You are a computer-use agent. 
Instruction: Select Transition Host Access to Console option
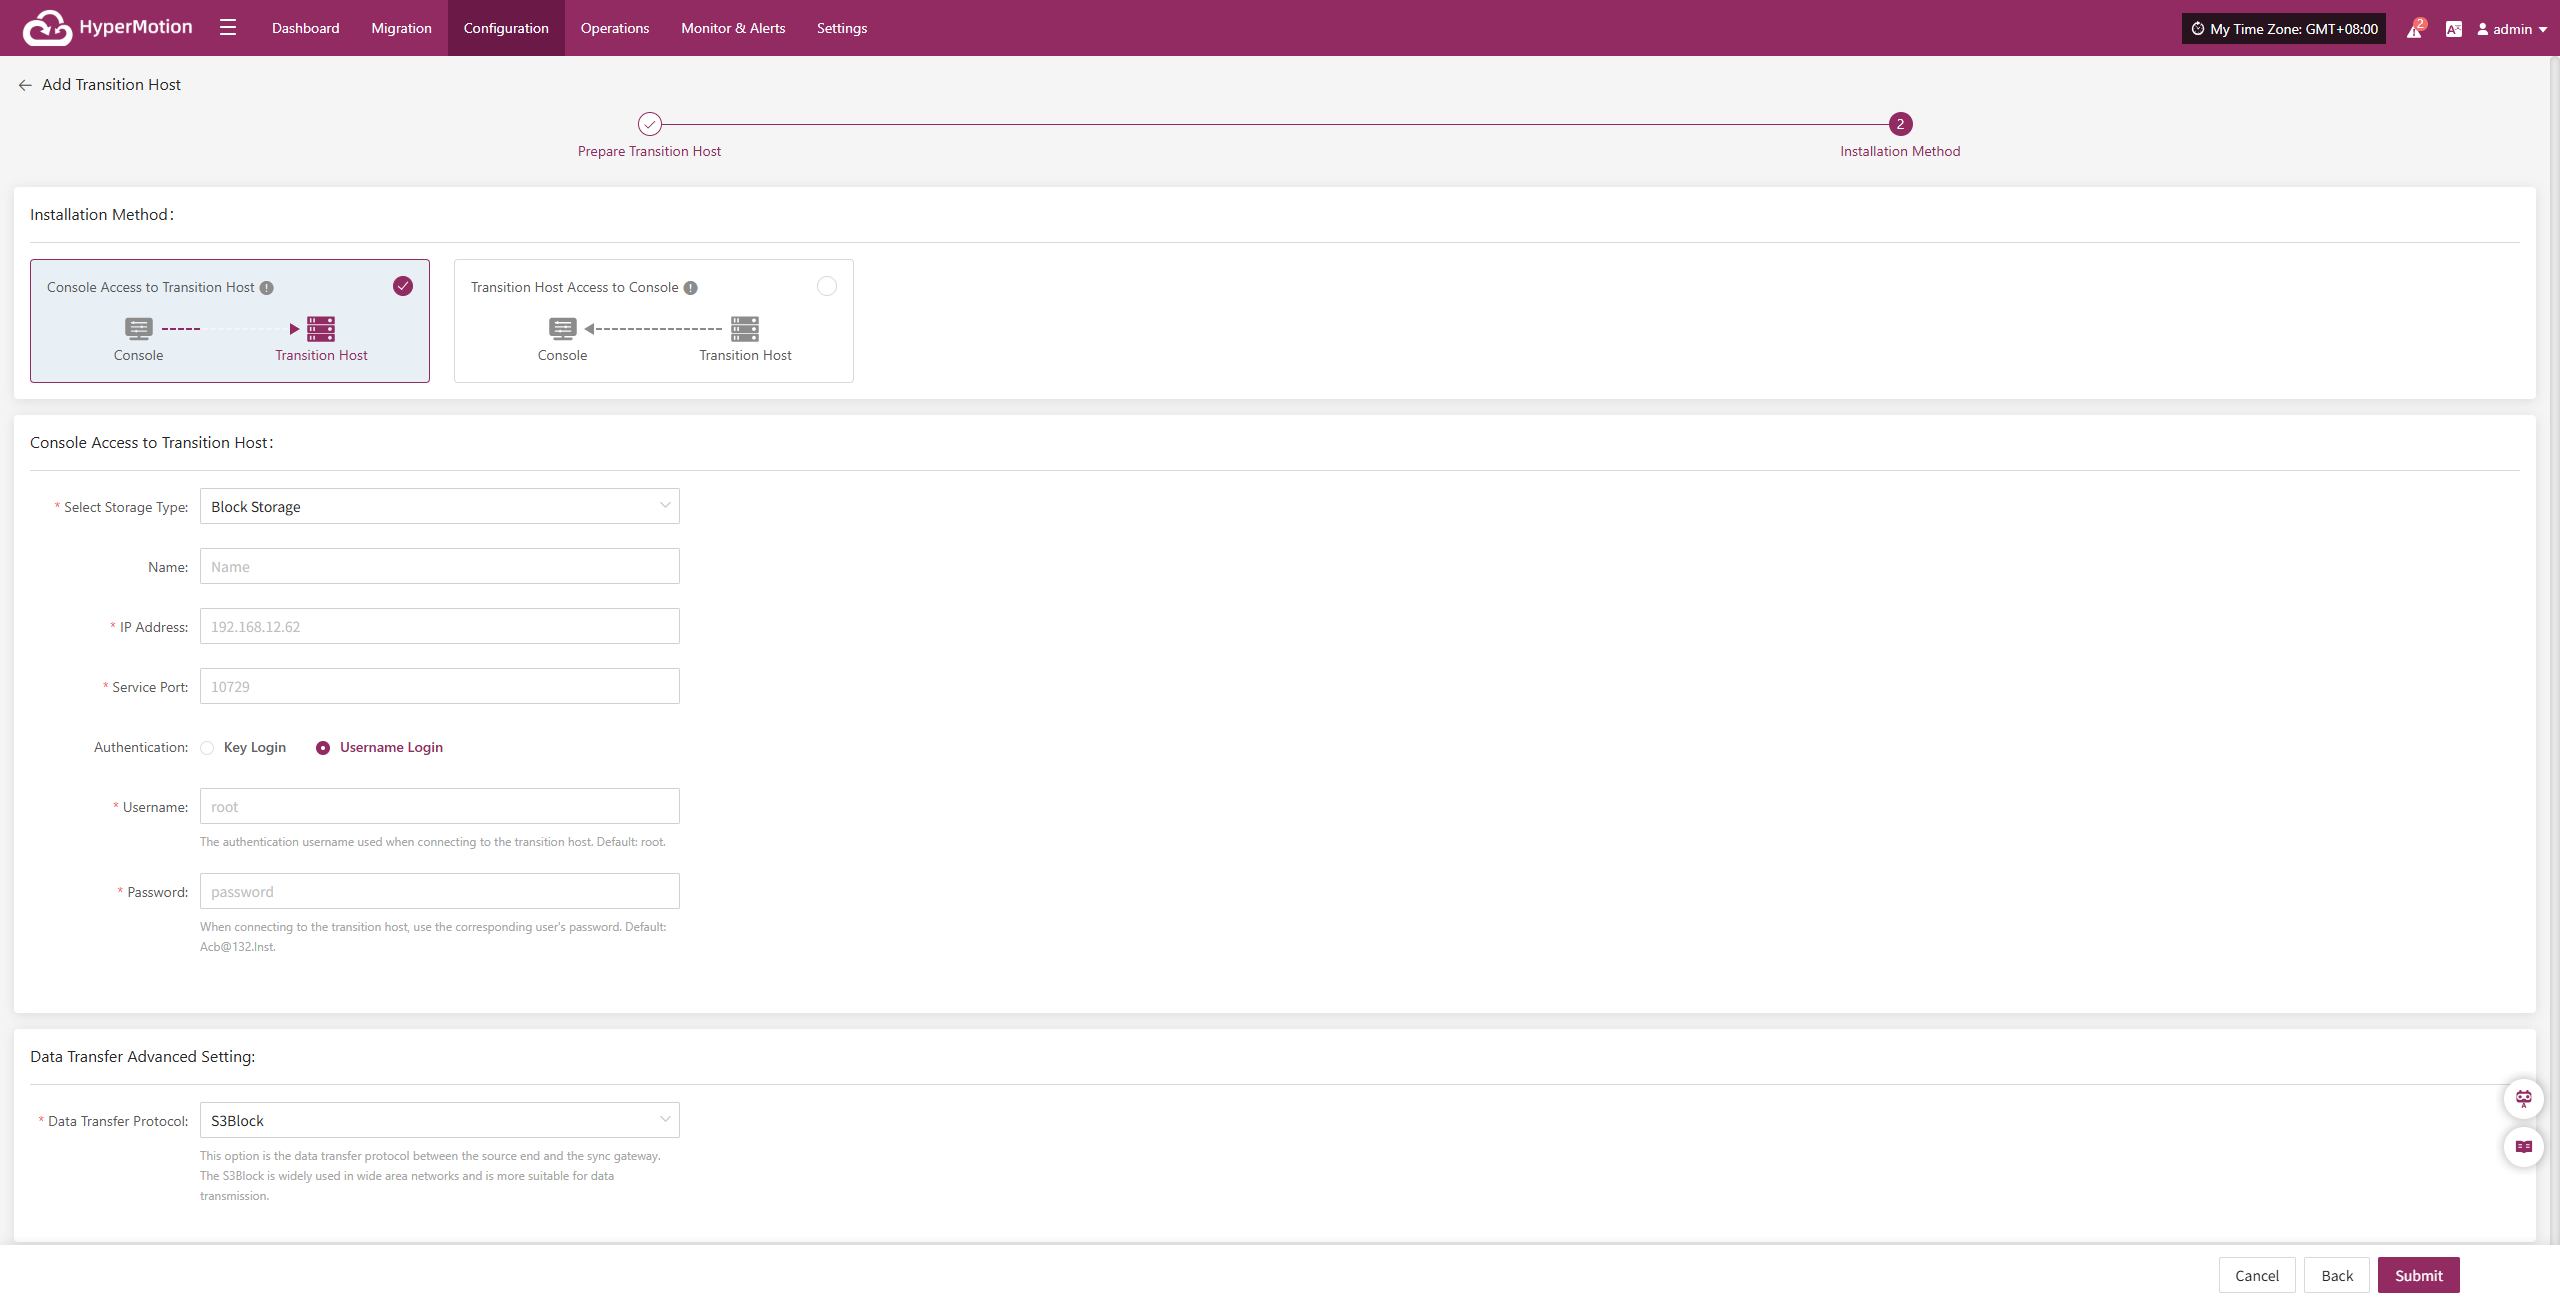(x=826, y=287)
